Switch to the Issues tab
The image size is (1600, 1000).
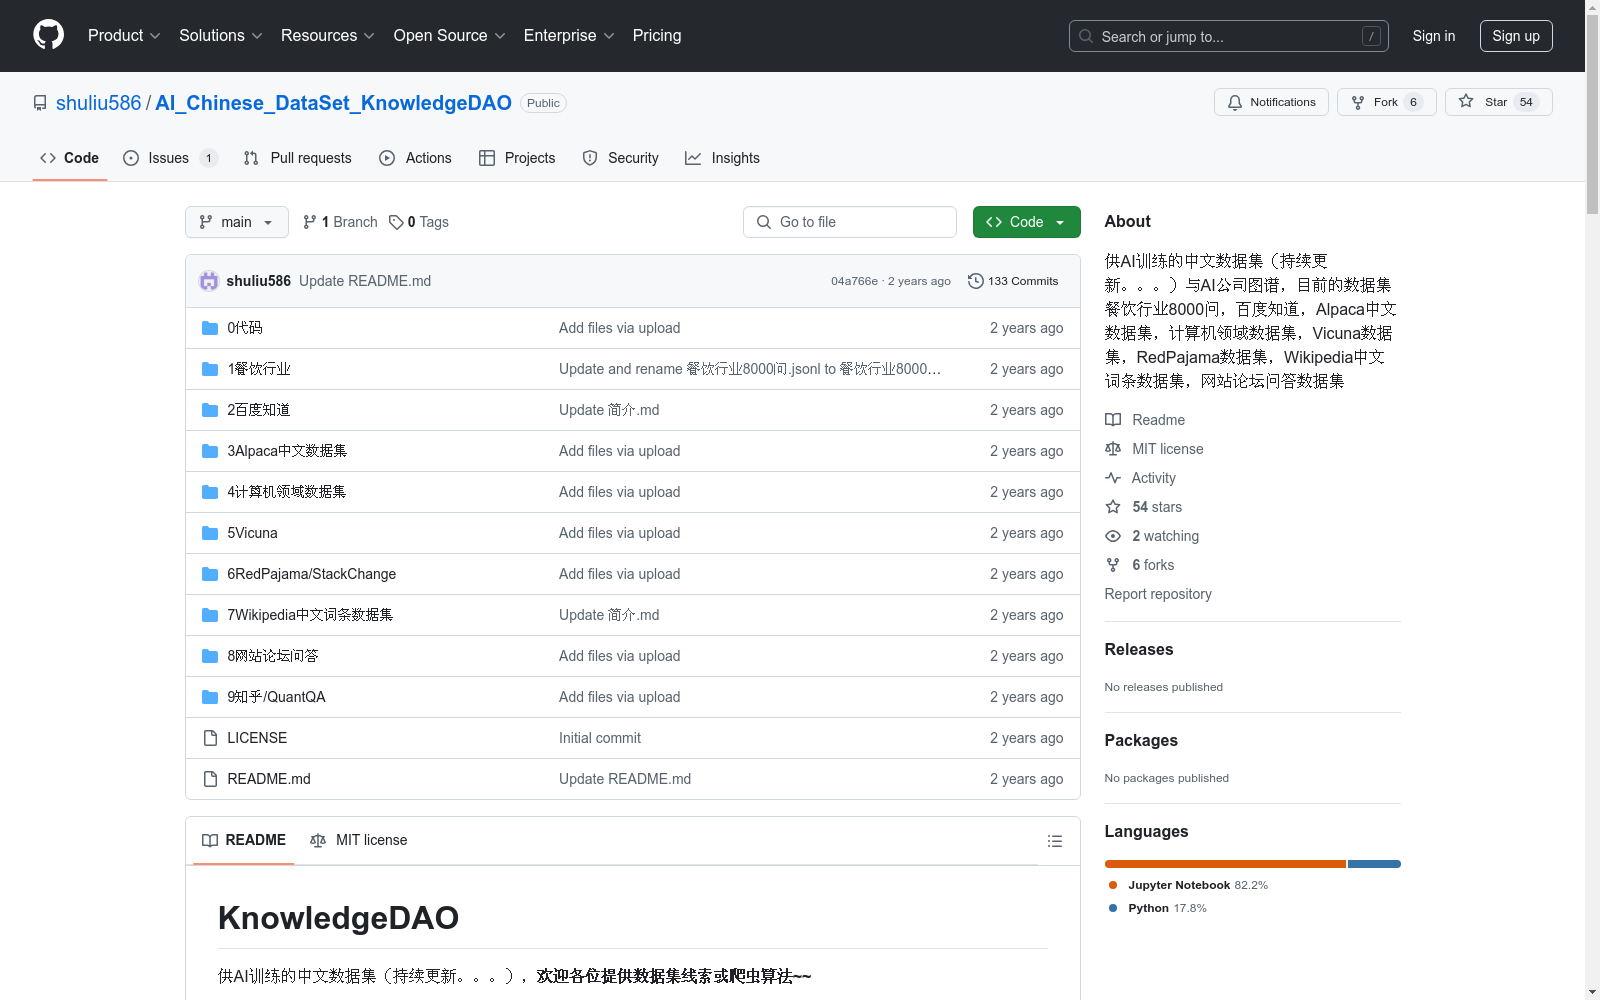coord(170,158)
